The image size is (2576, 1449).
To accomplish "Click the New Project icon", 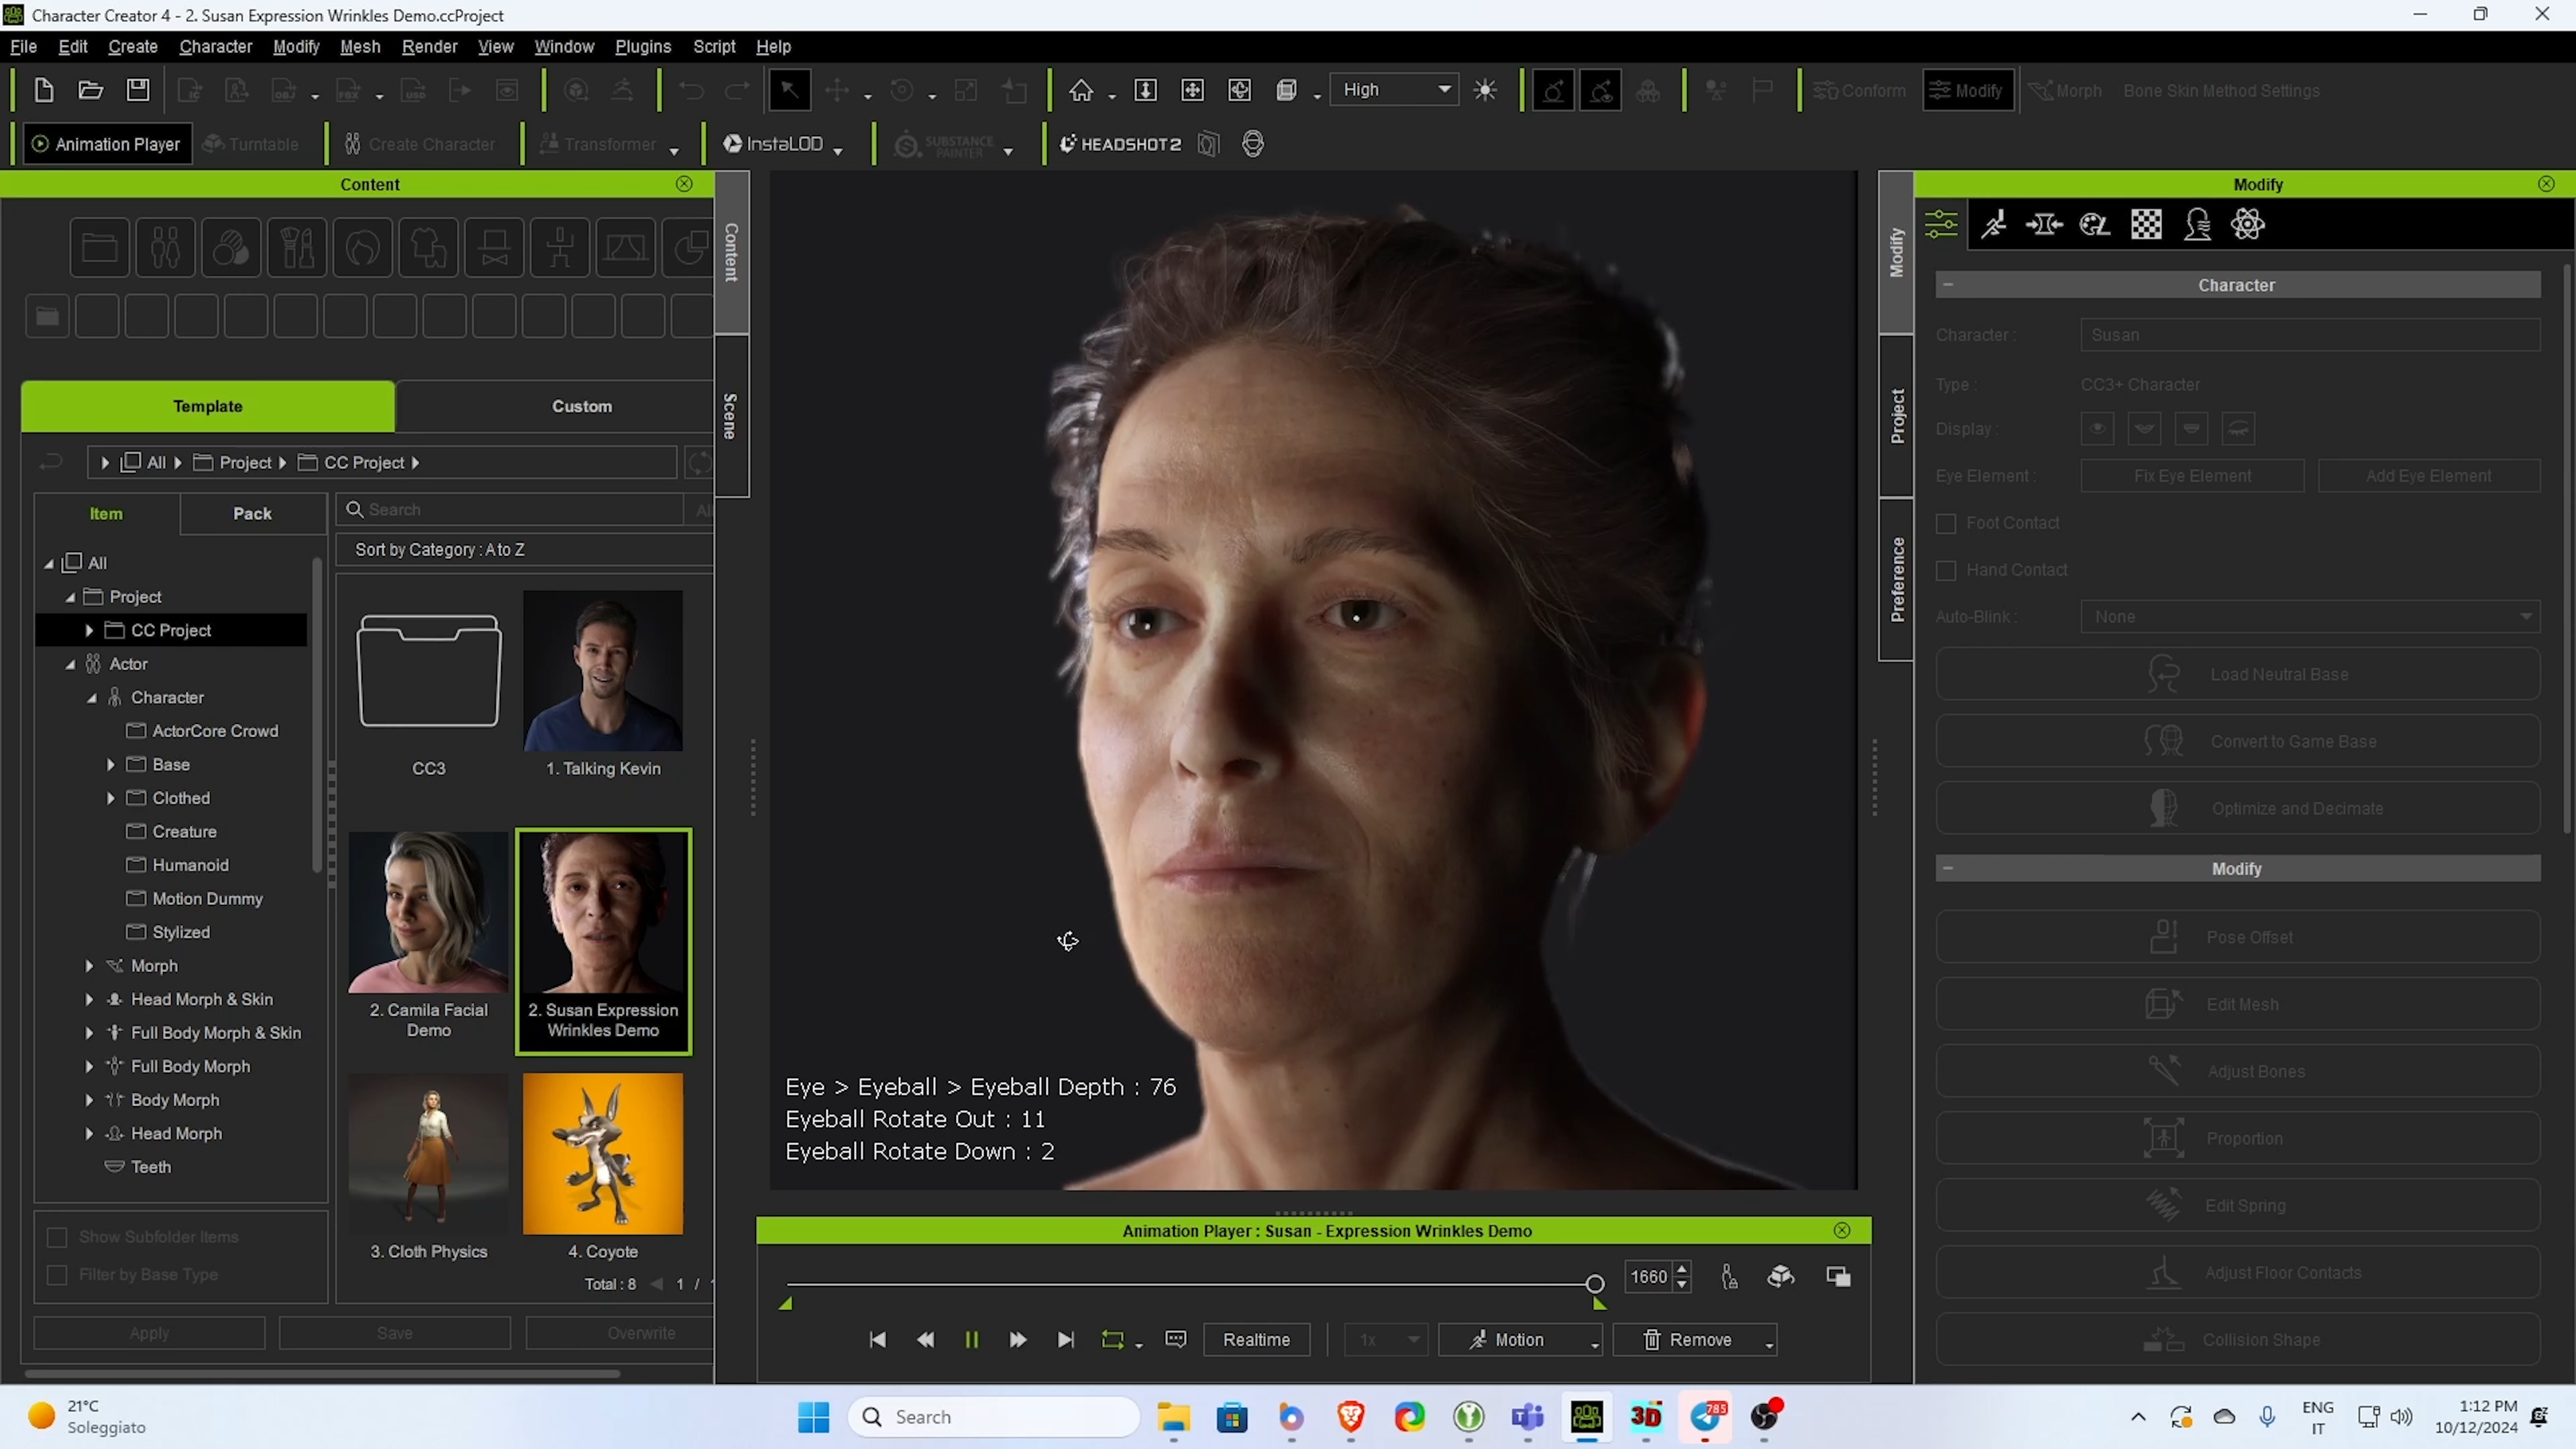I will 43,90.
